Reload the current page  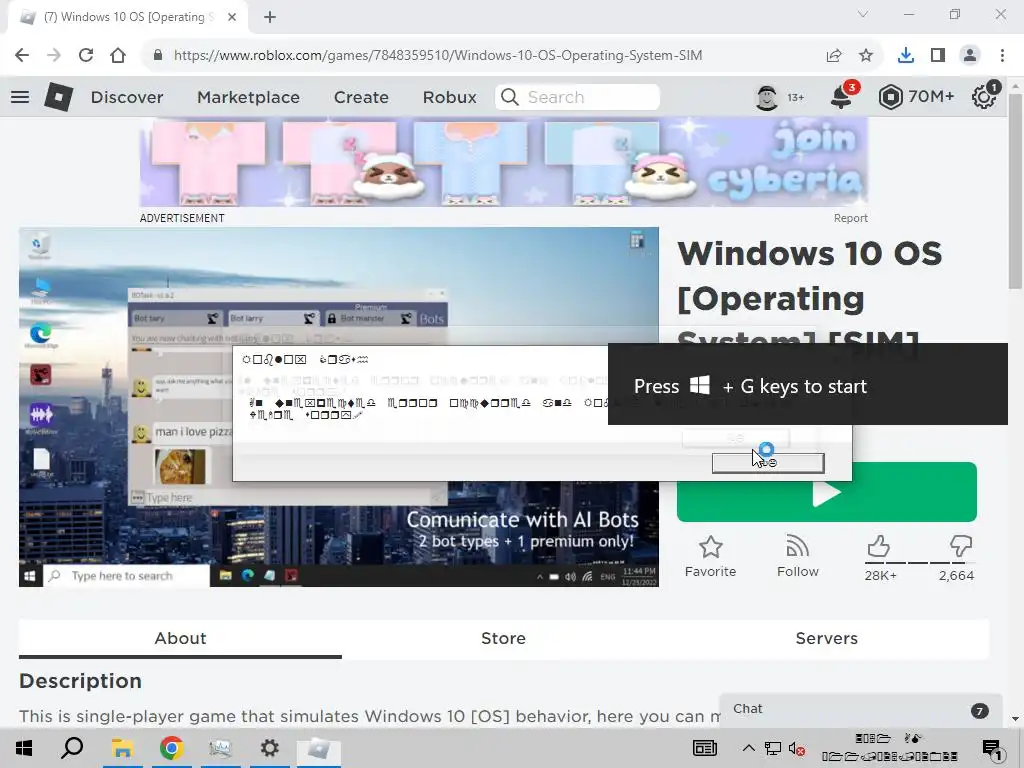click(86, 55)
